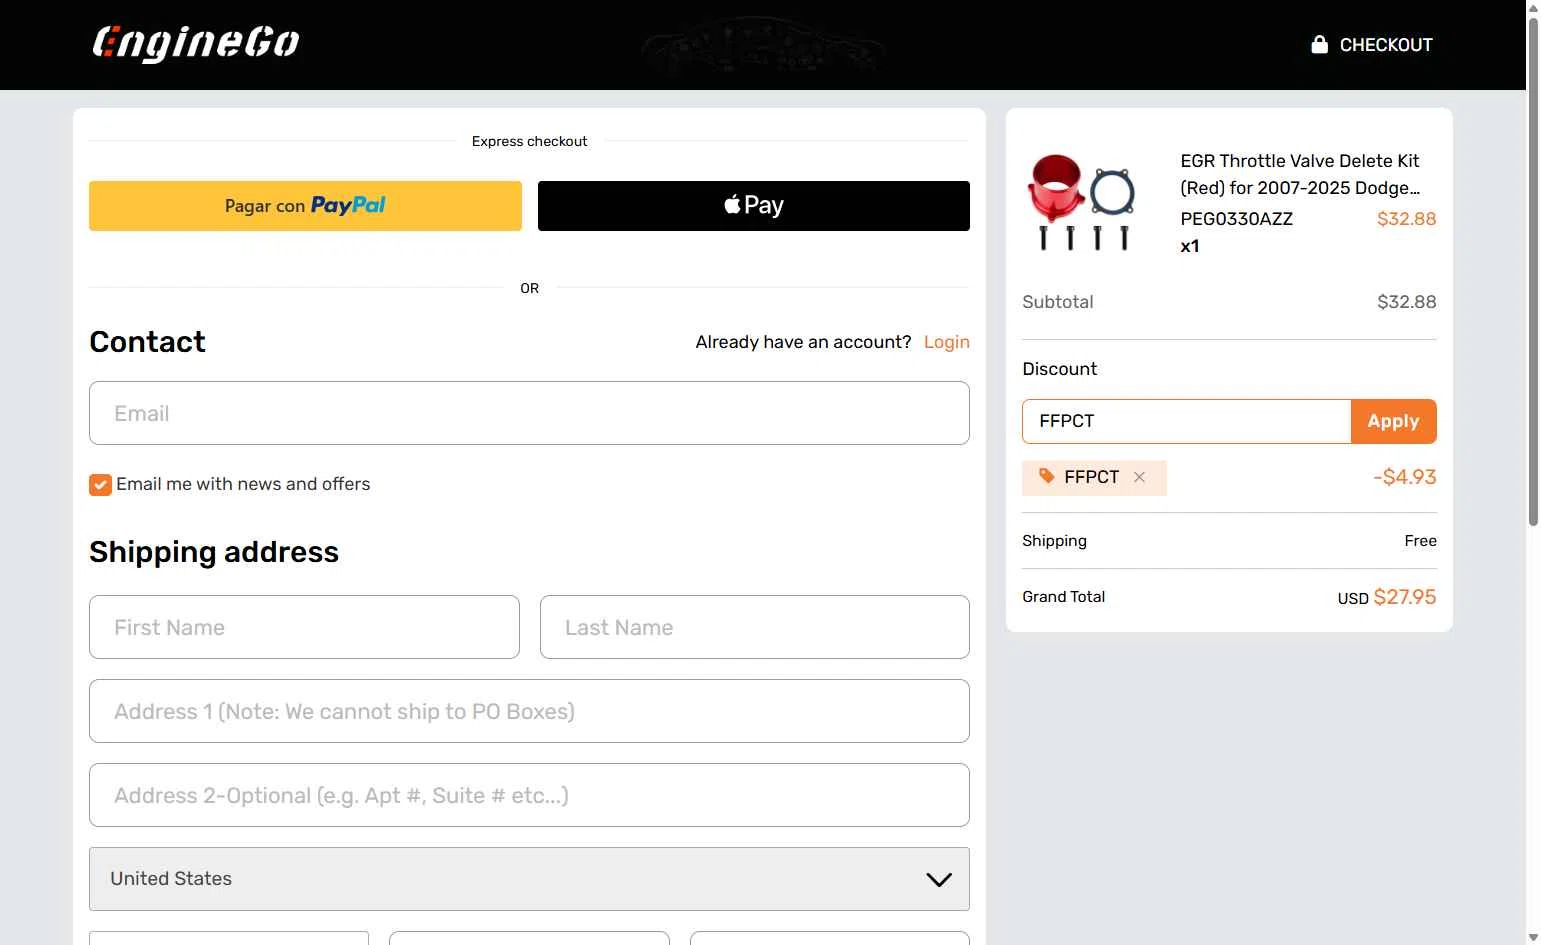Remove the FFPCT discount code
Image resolution: width=1541 pixels, height=945 pixels.
click(x=1139, y=477)
